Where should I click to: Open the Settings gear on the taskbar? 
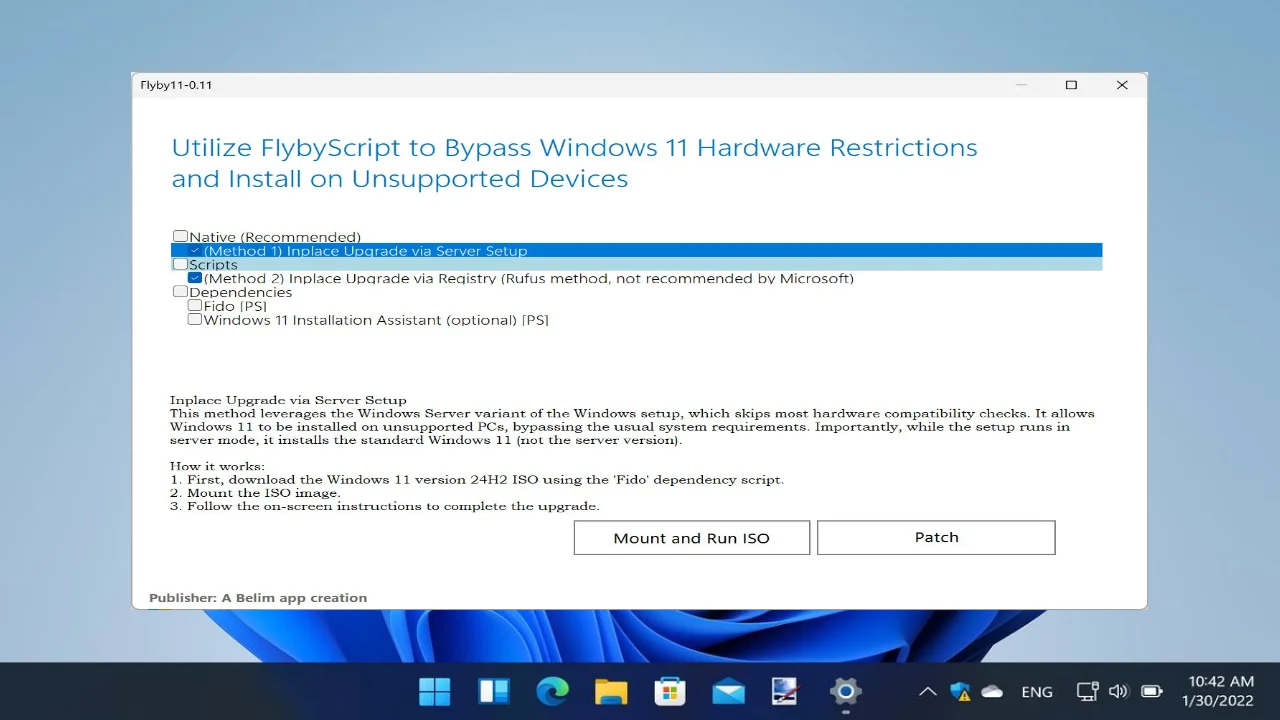point(845,691)
